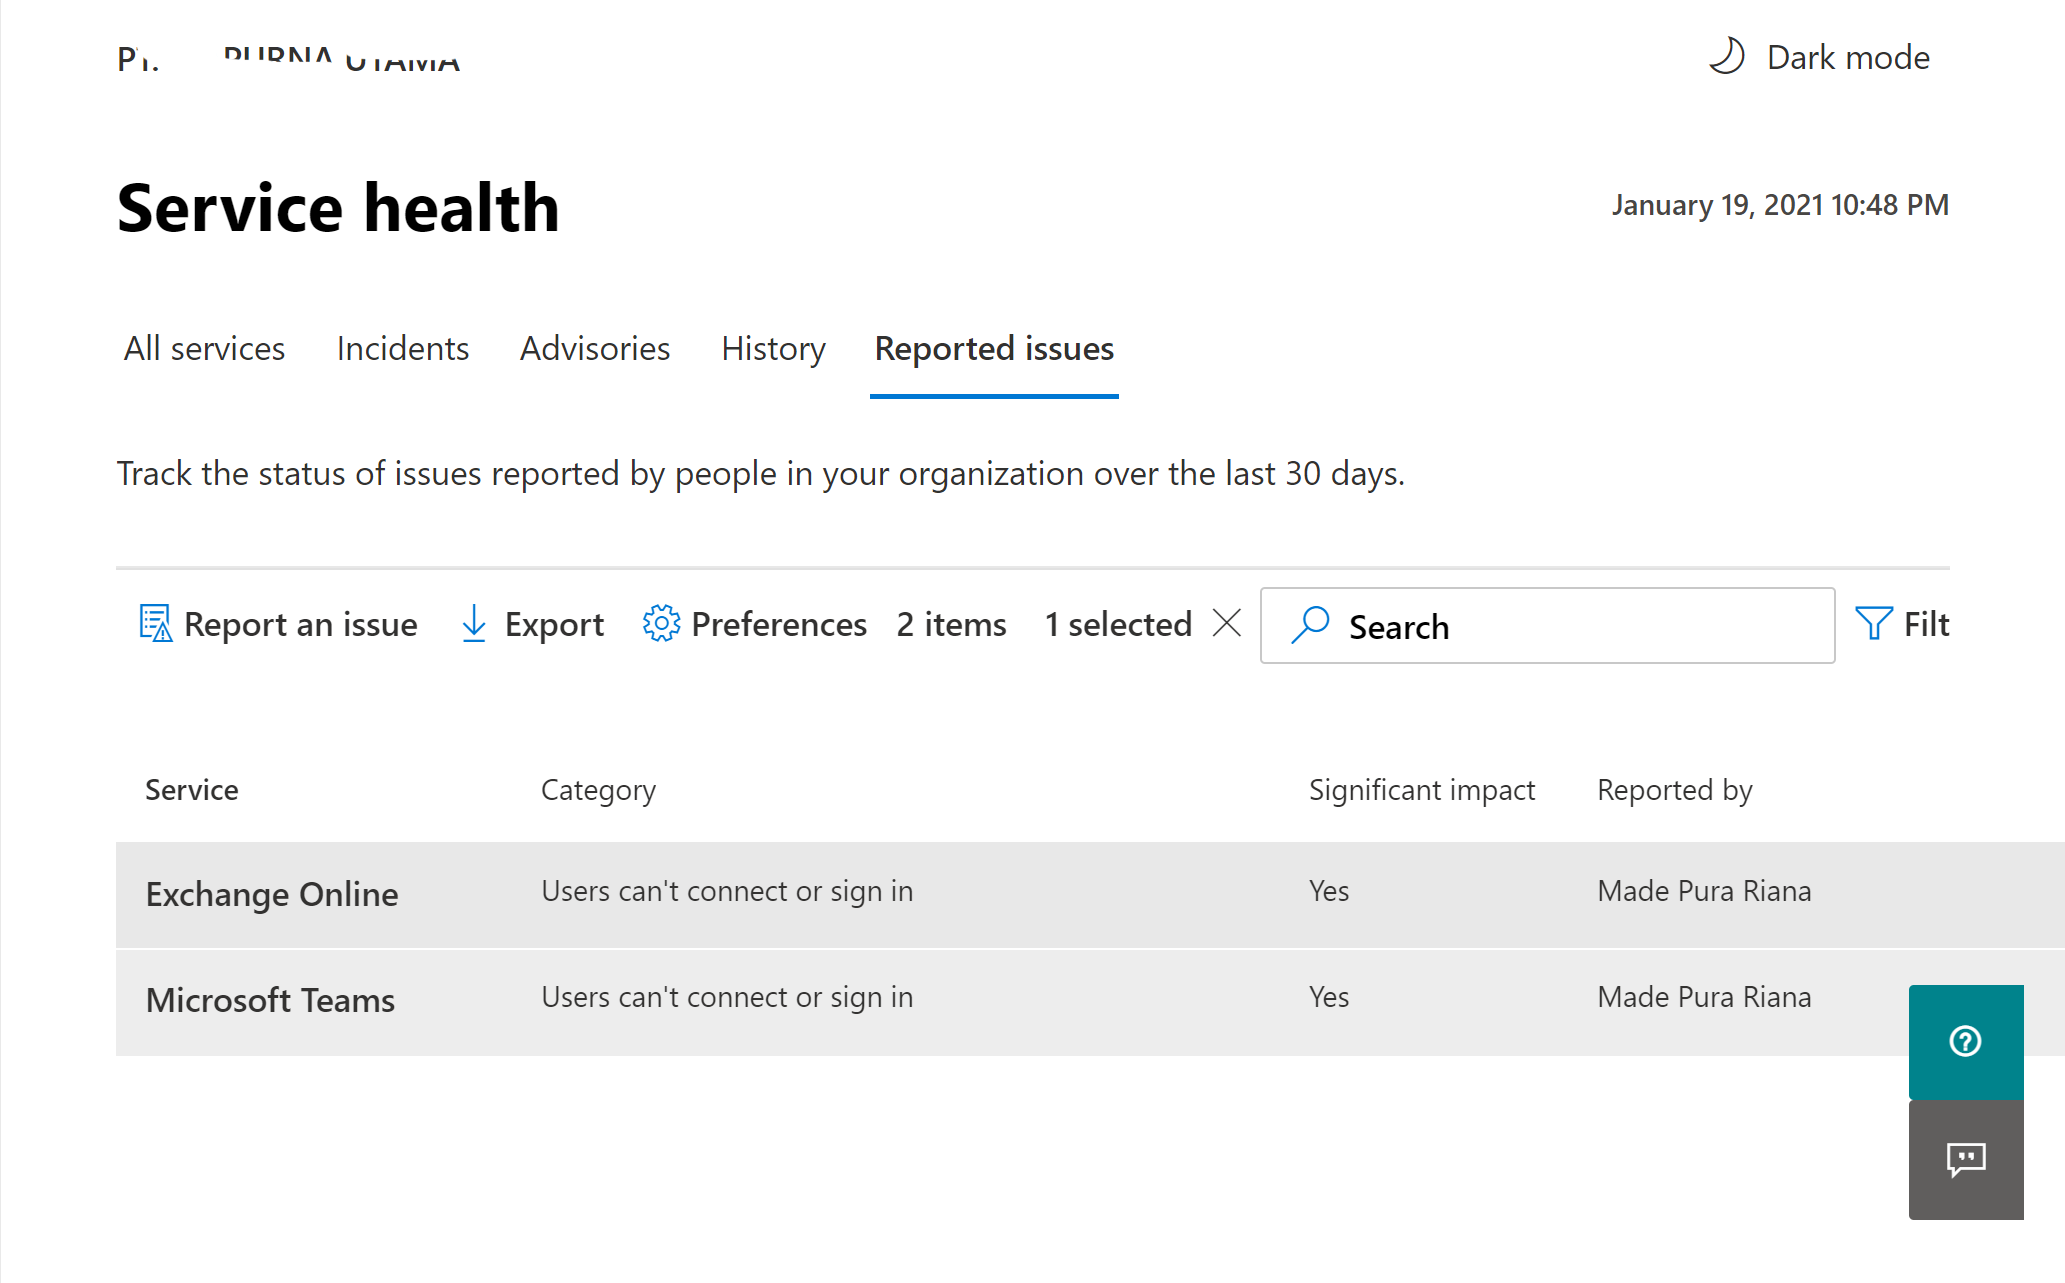Click the Dark mode moon icon
2065x1283 pixels.
click(x=1727, y=57)
